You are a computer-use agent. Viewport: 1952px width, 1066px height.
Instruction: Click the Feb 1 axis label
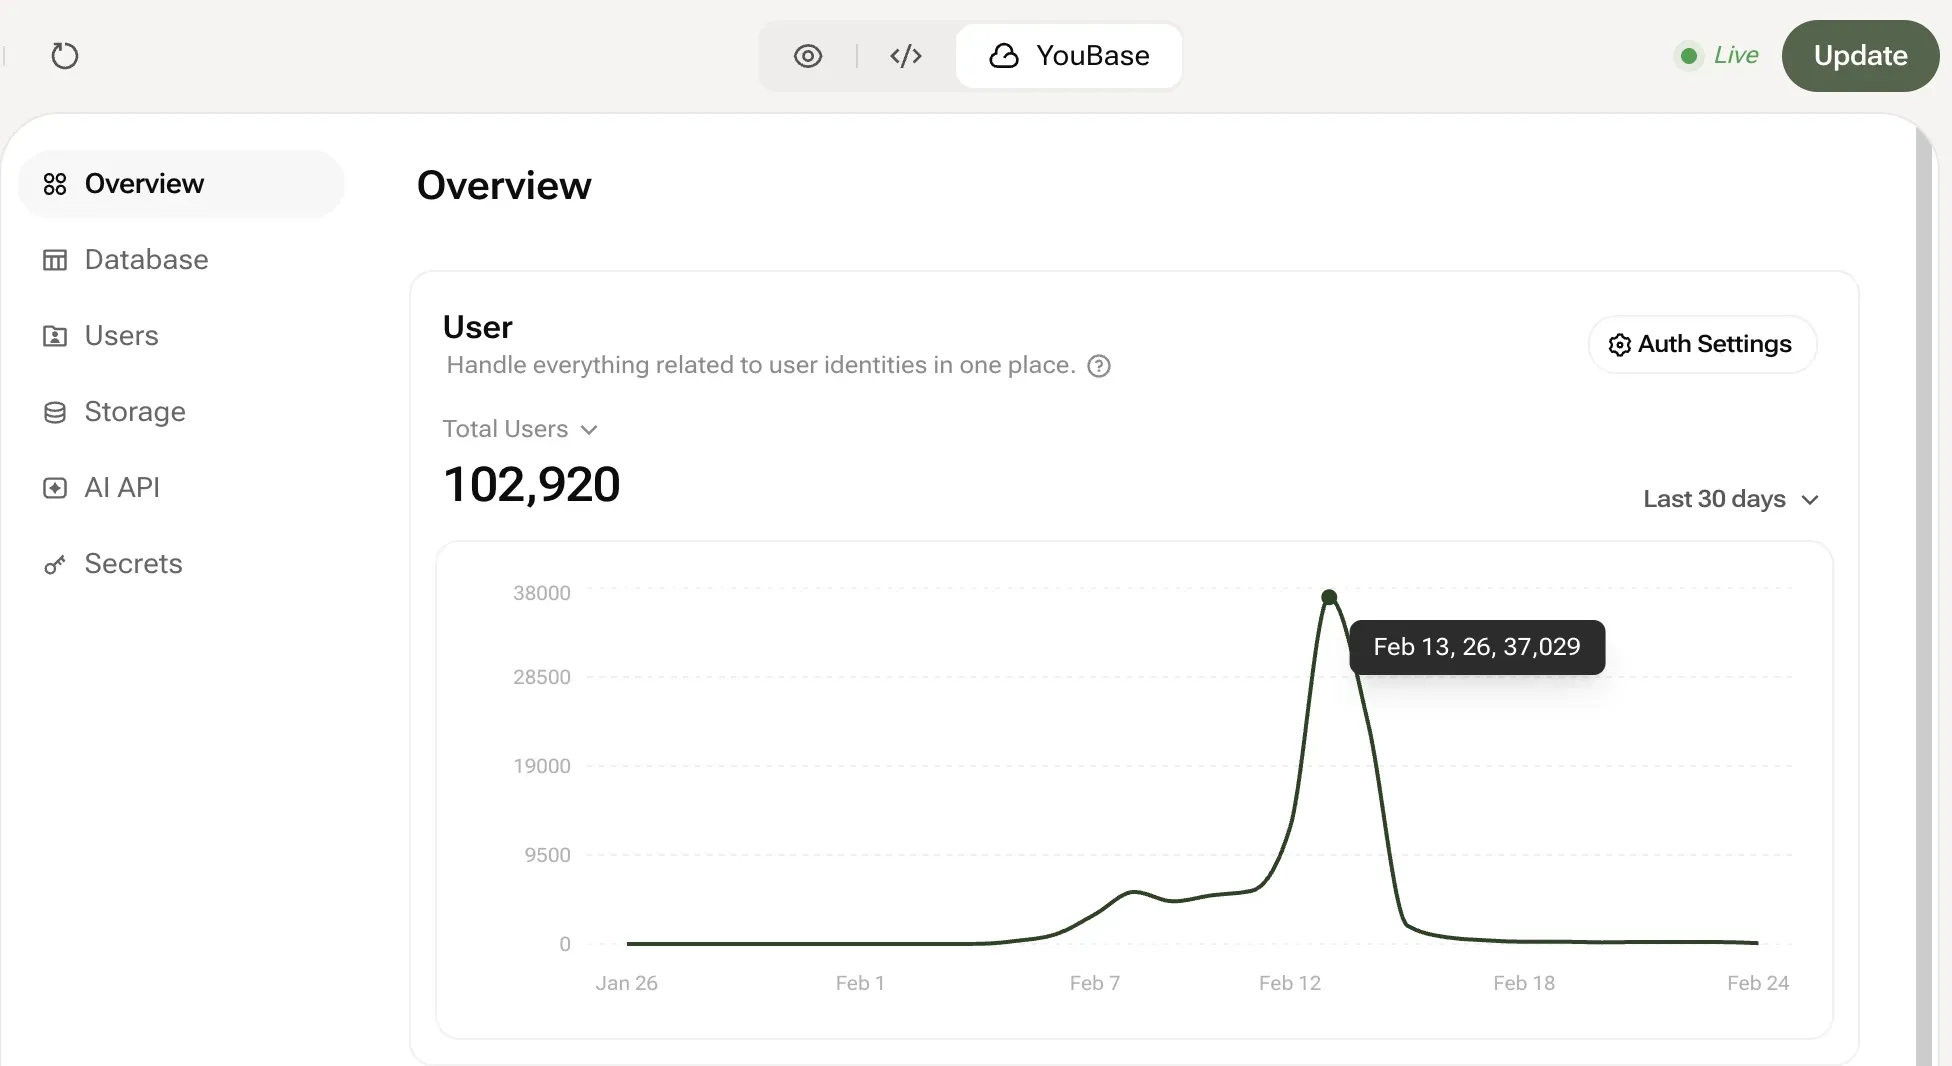coord(860,983)
